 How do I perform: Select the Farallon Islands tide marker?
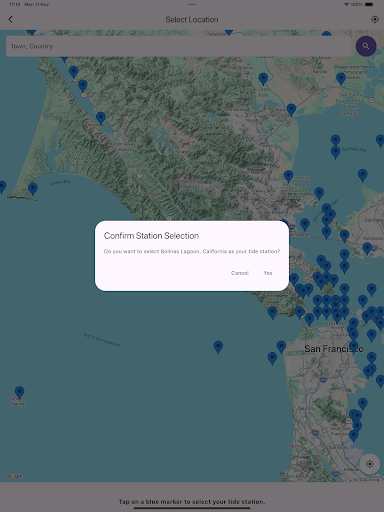pyautogui.click(x=19, y=393)
